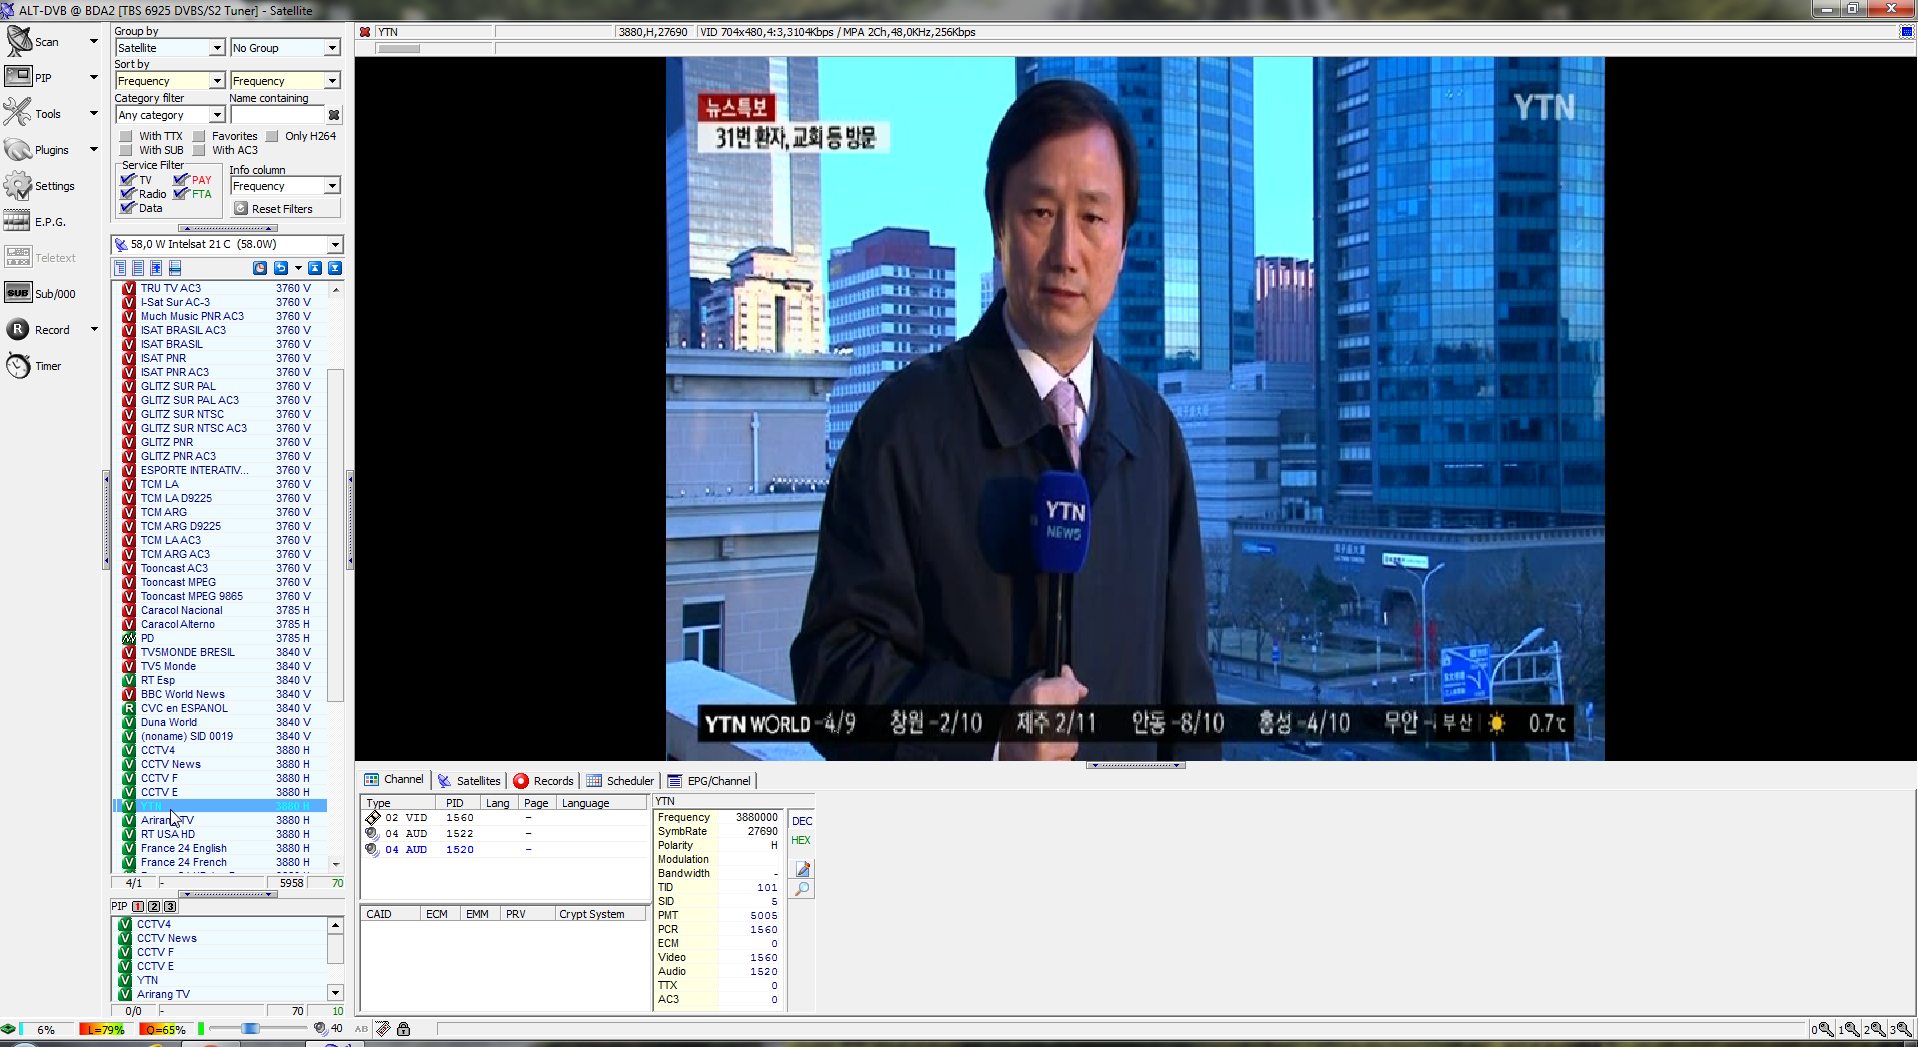This screenshot has width=1918, height=1047.
Task: Uncheck the Radio service filter
Action: pyautogui.click(x=128, y=194)
